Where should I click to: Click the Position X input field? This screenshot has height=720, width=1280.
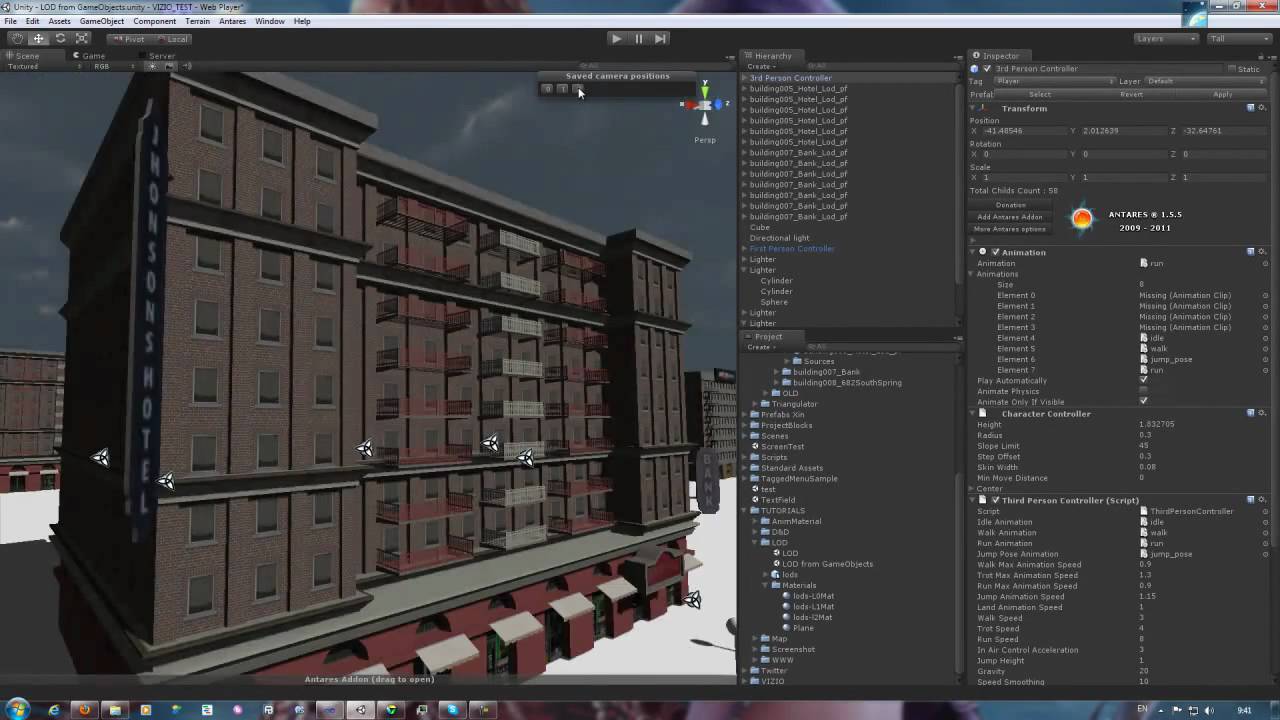point(1023,131)
